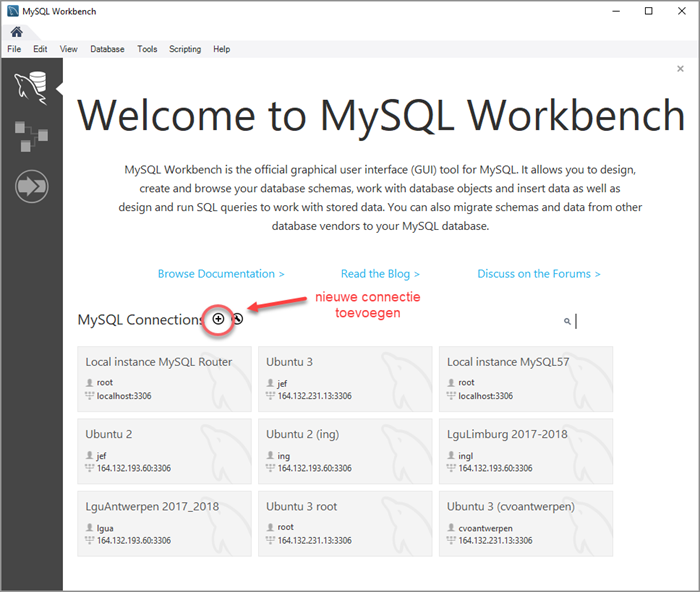Viewport: 700px width, 592px height.
Task: Click the MySQL Workbench title bar app icon
Action: click(x=13, y=11)
